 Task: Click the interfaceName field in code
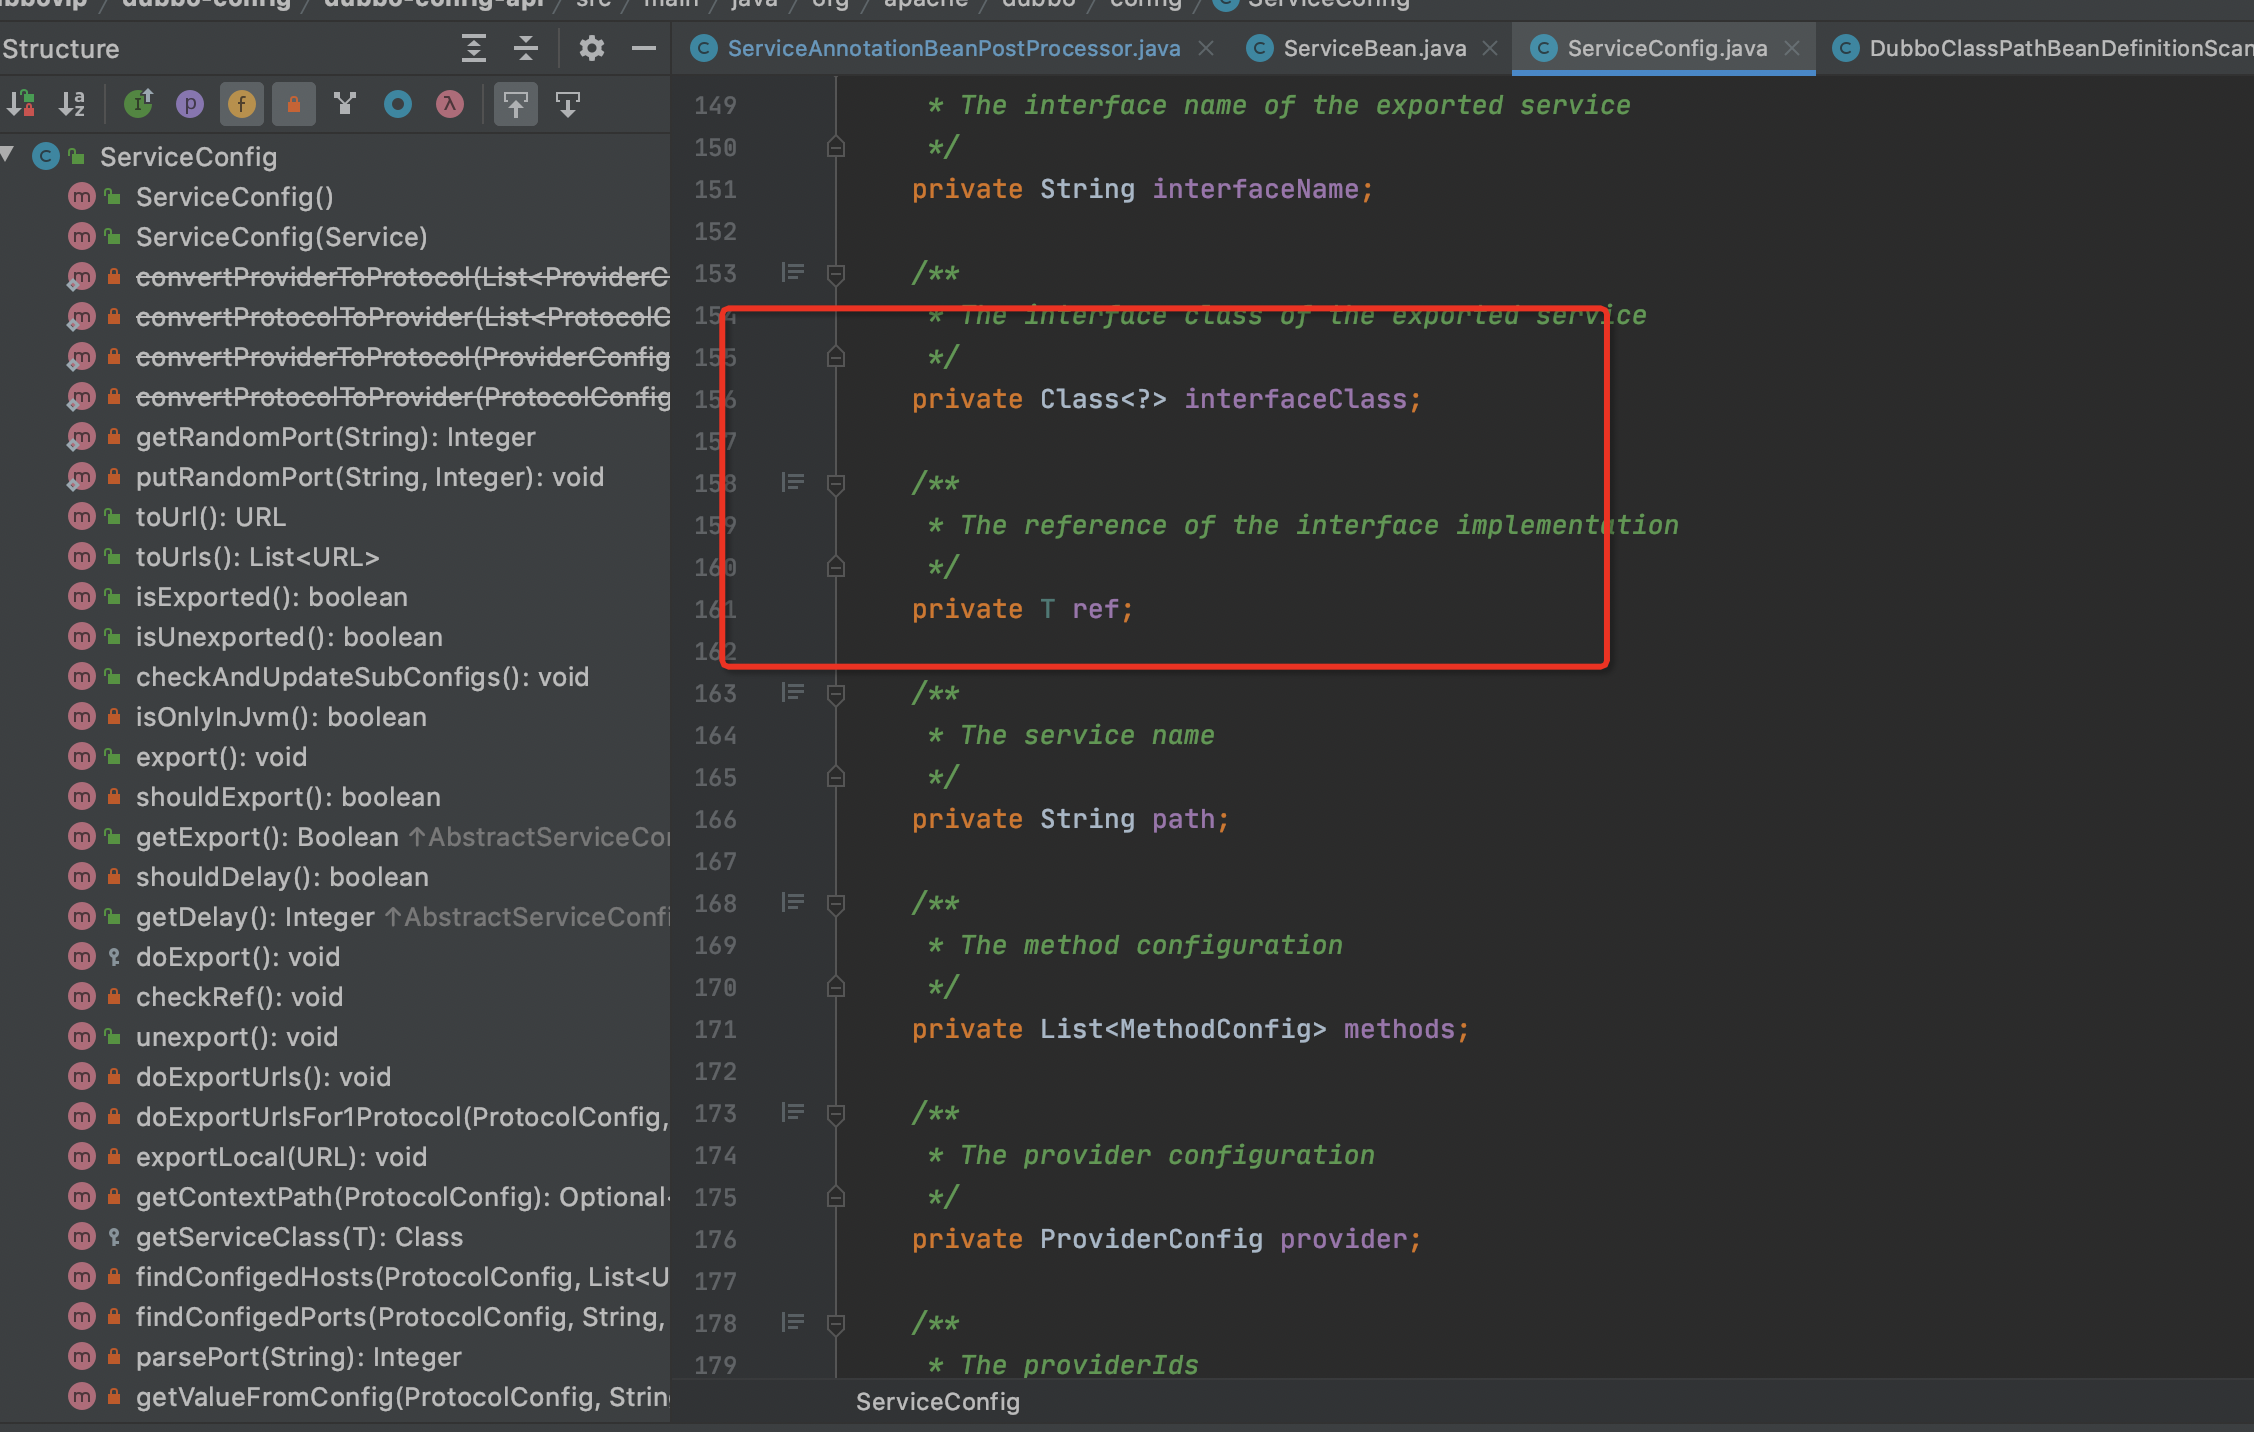pyautogui.click(x=1255, y=189)
